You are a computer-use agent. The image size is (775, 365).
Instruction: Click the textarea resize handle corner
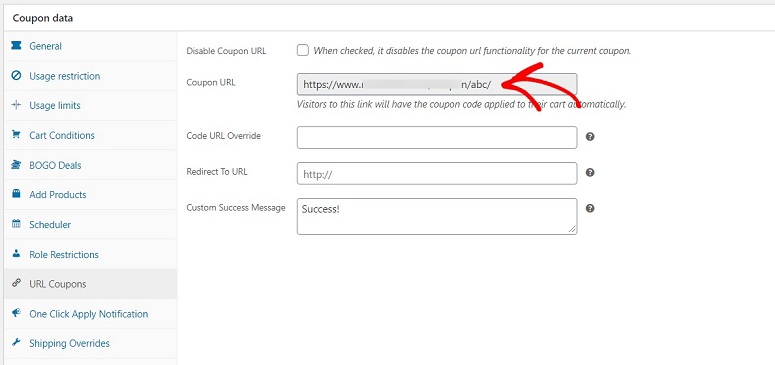(572, 229)
